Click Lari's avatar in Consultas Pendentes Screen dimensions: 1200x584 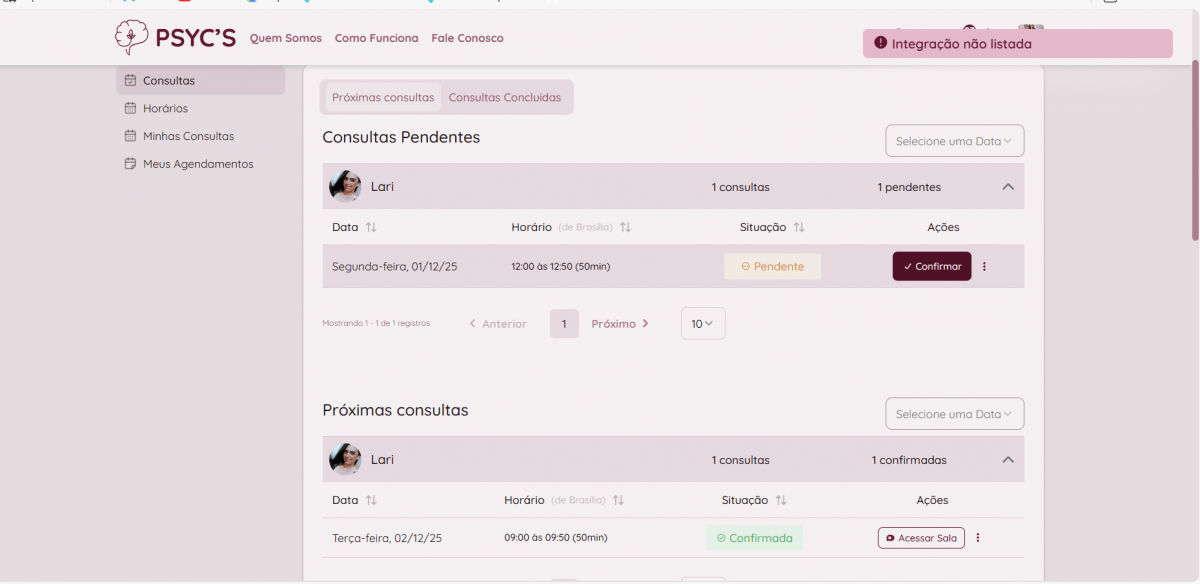[x=345, y=186]
